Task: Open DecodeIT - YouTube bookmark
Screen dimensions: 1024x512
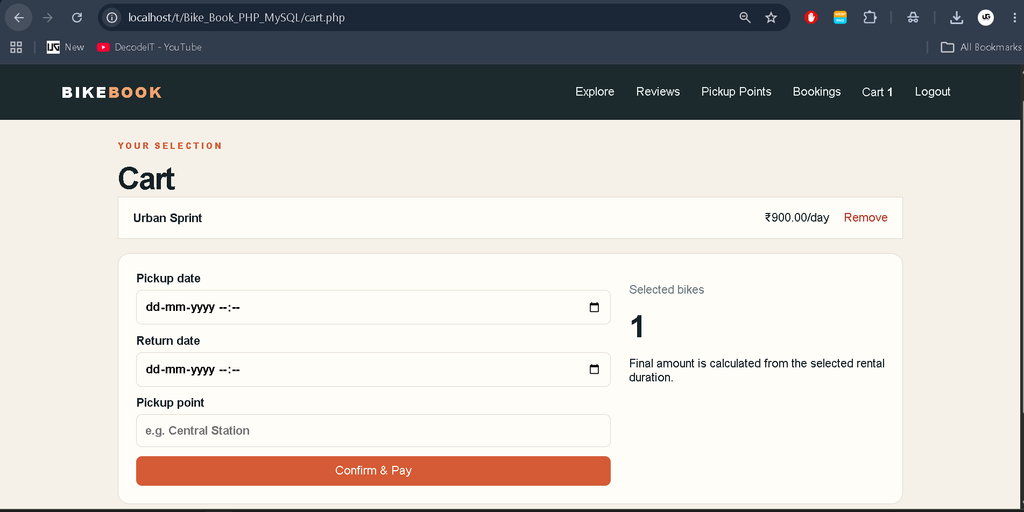Action: click(x=149, y=47)
